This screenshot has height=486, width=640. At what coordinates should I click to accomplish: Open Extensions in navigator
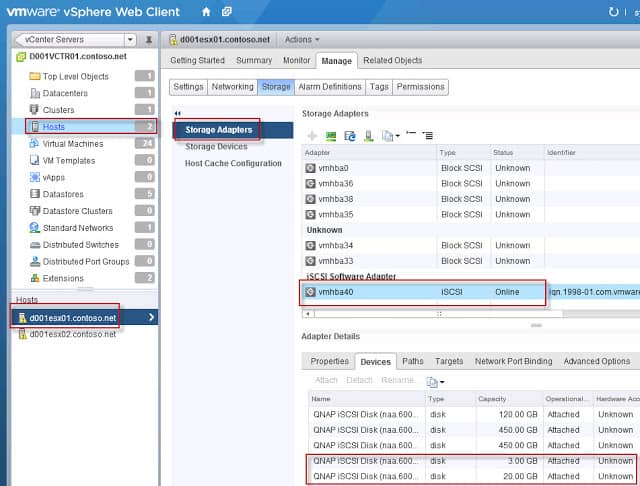63,278
